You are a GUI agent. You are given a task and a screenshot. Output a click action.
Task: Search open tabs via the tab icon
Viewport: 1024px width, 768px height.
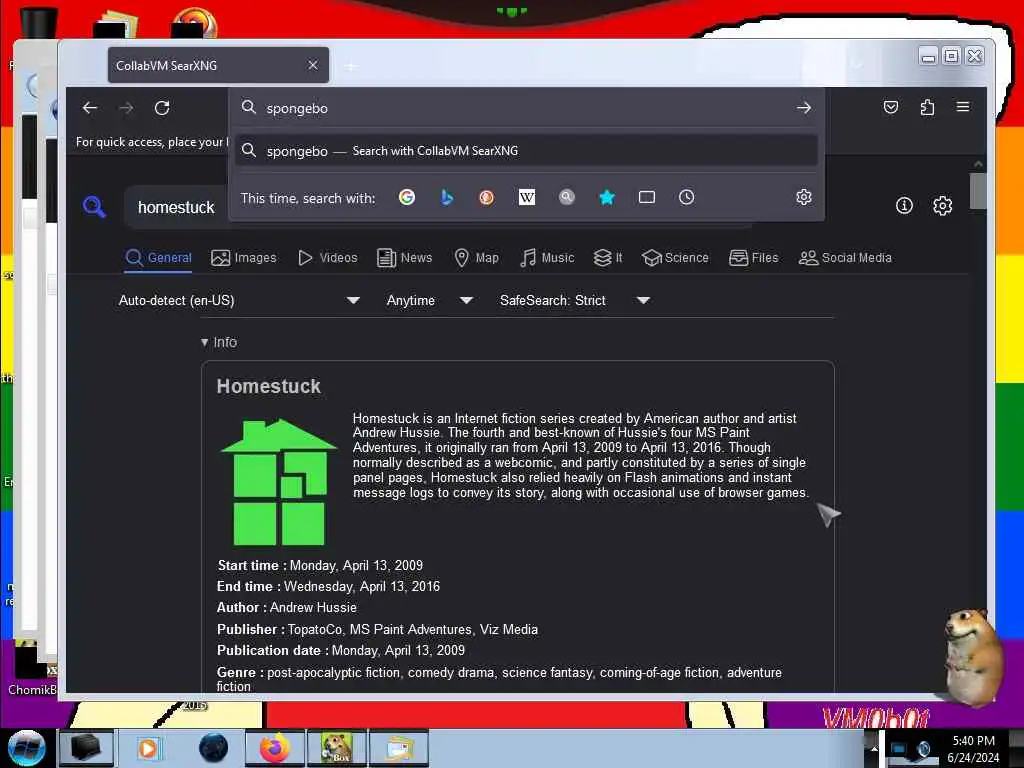(x=647, y=197)
